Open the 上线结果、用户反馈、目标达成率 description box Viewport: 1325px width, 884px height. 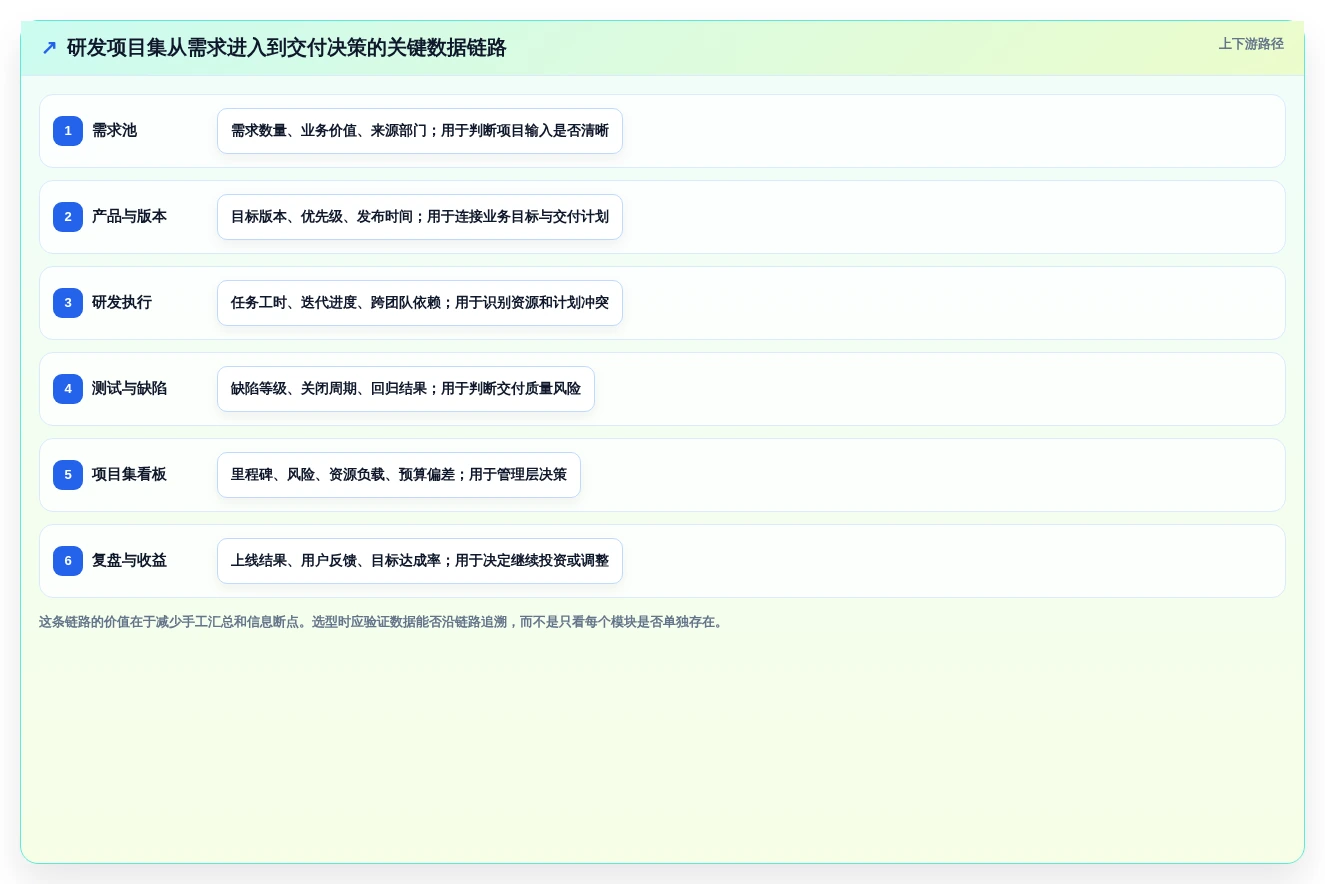coord(420,561)
